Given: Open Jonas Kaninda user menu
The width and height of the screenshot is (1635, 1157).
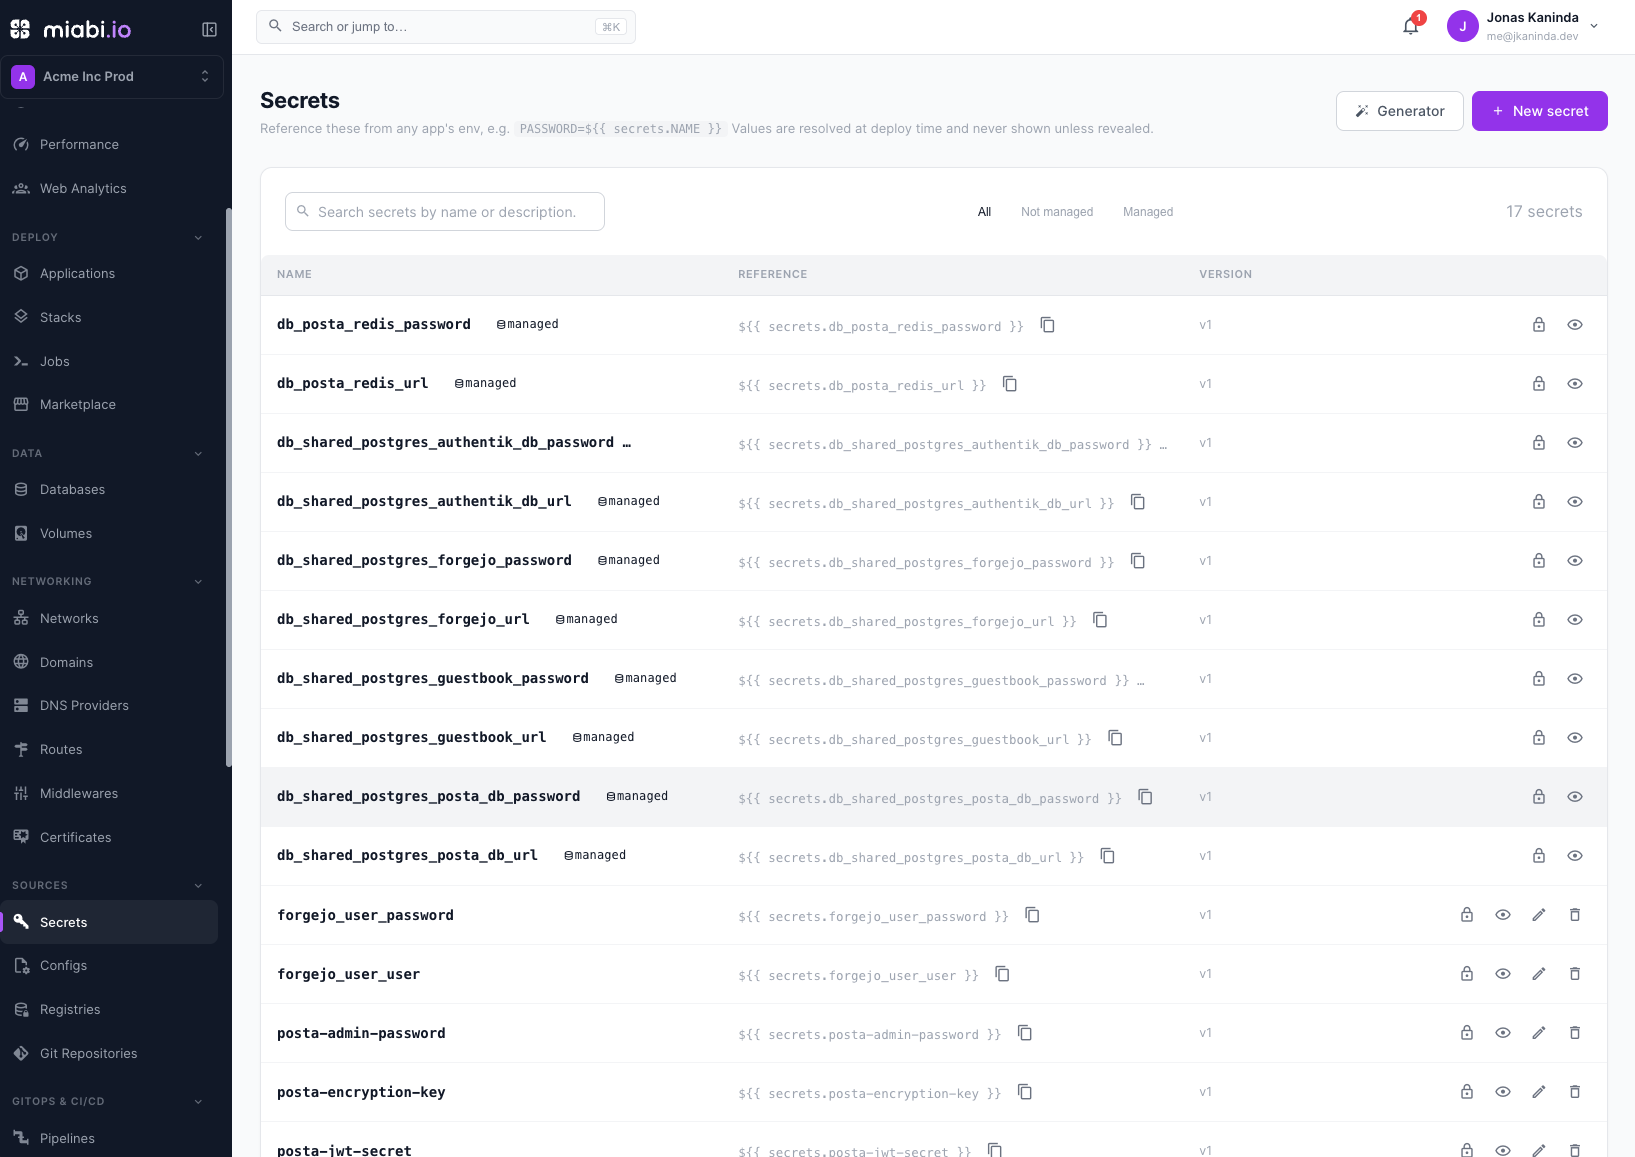Looking at the screenshot, I should tap(1523, 27).
